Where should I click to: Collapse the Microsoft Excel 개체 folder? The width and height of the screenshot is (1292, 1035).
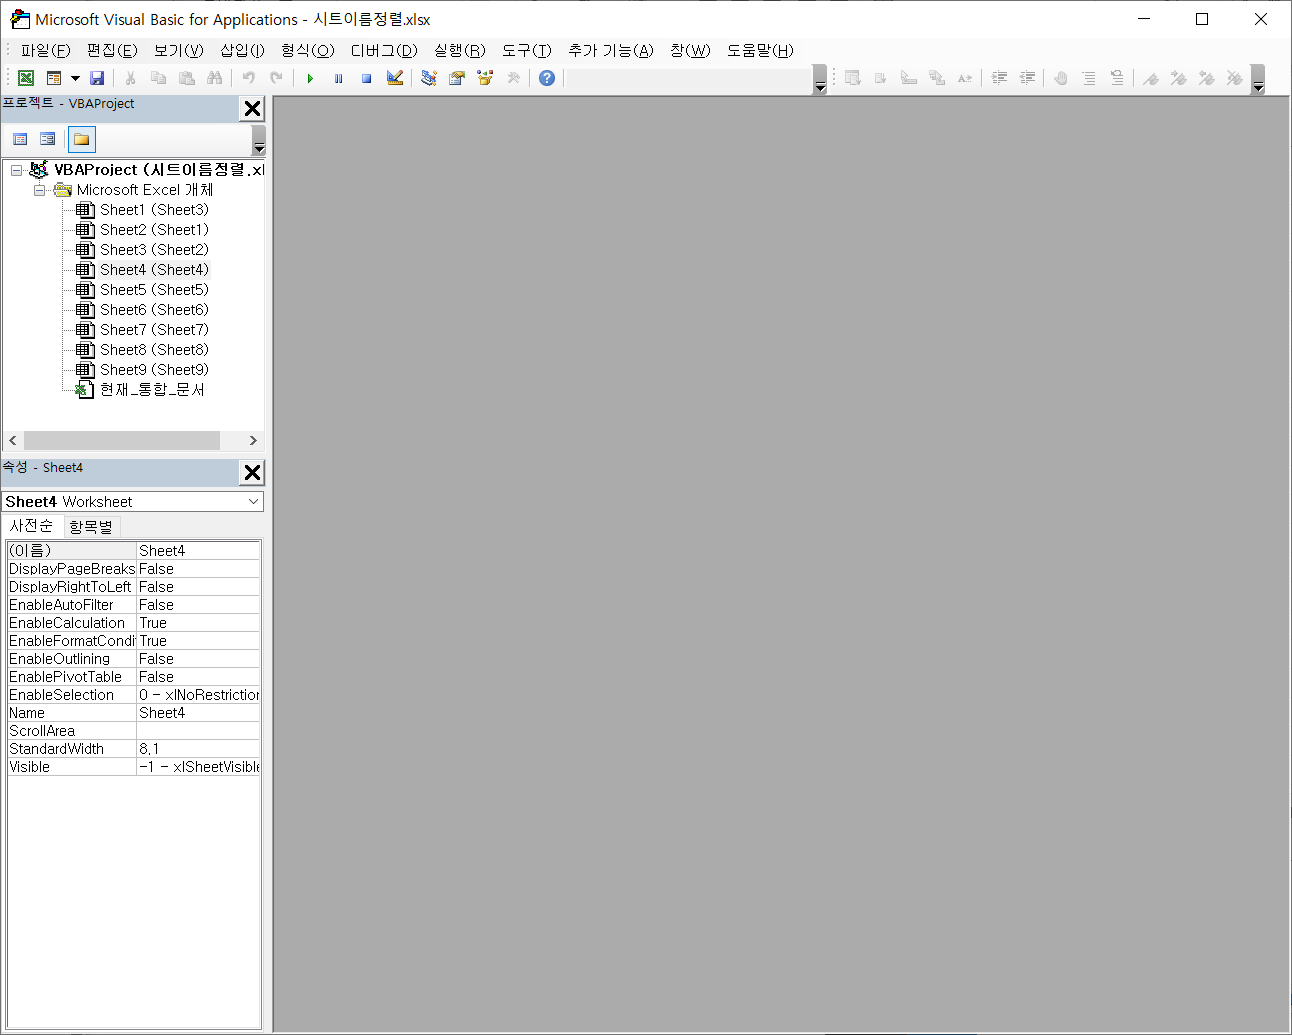39,190
